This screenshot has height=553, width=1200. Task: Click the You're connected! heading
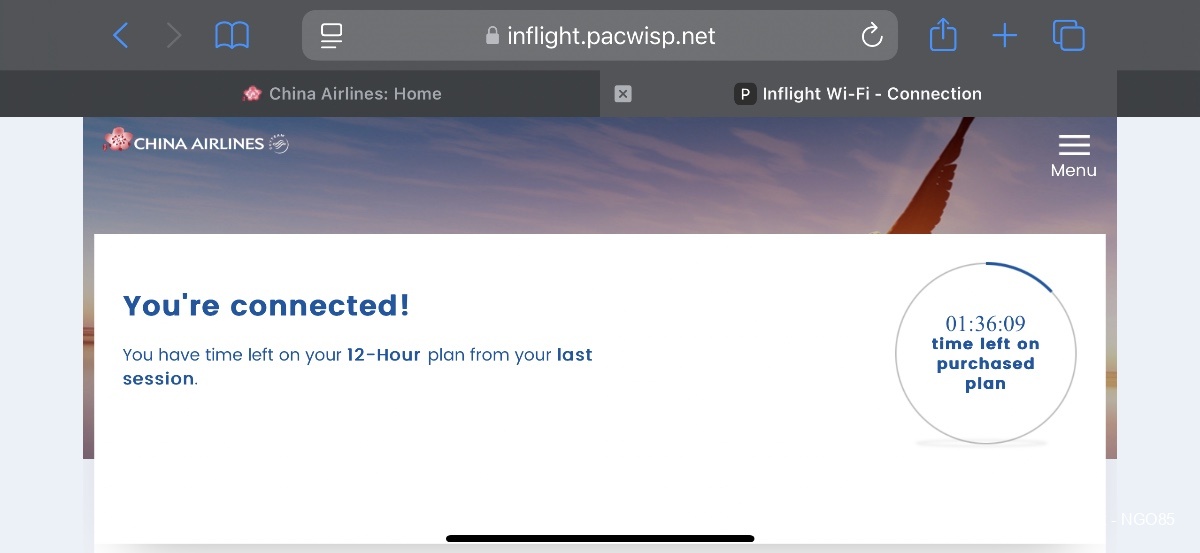click(x=266, y=306)
